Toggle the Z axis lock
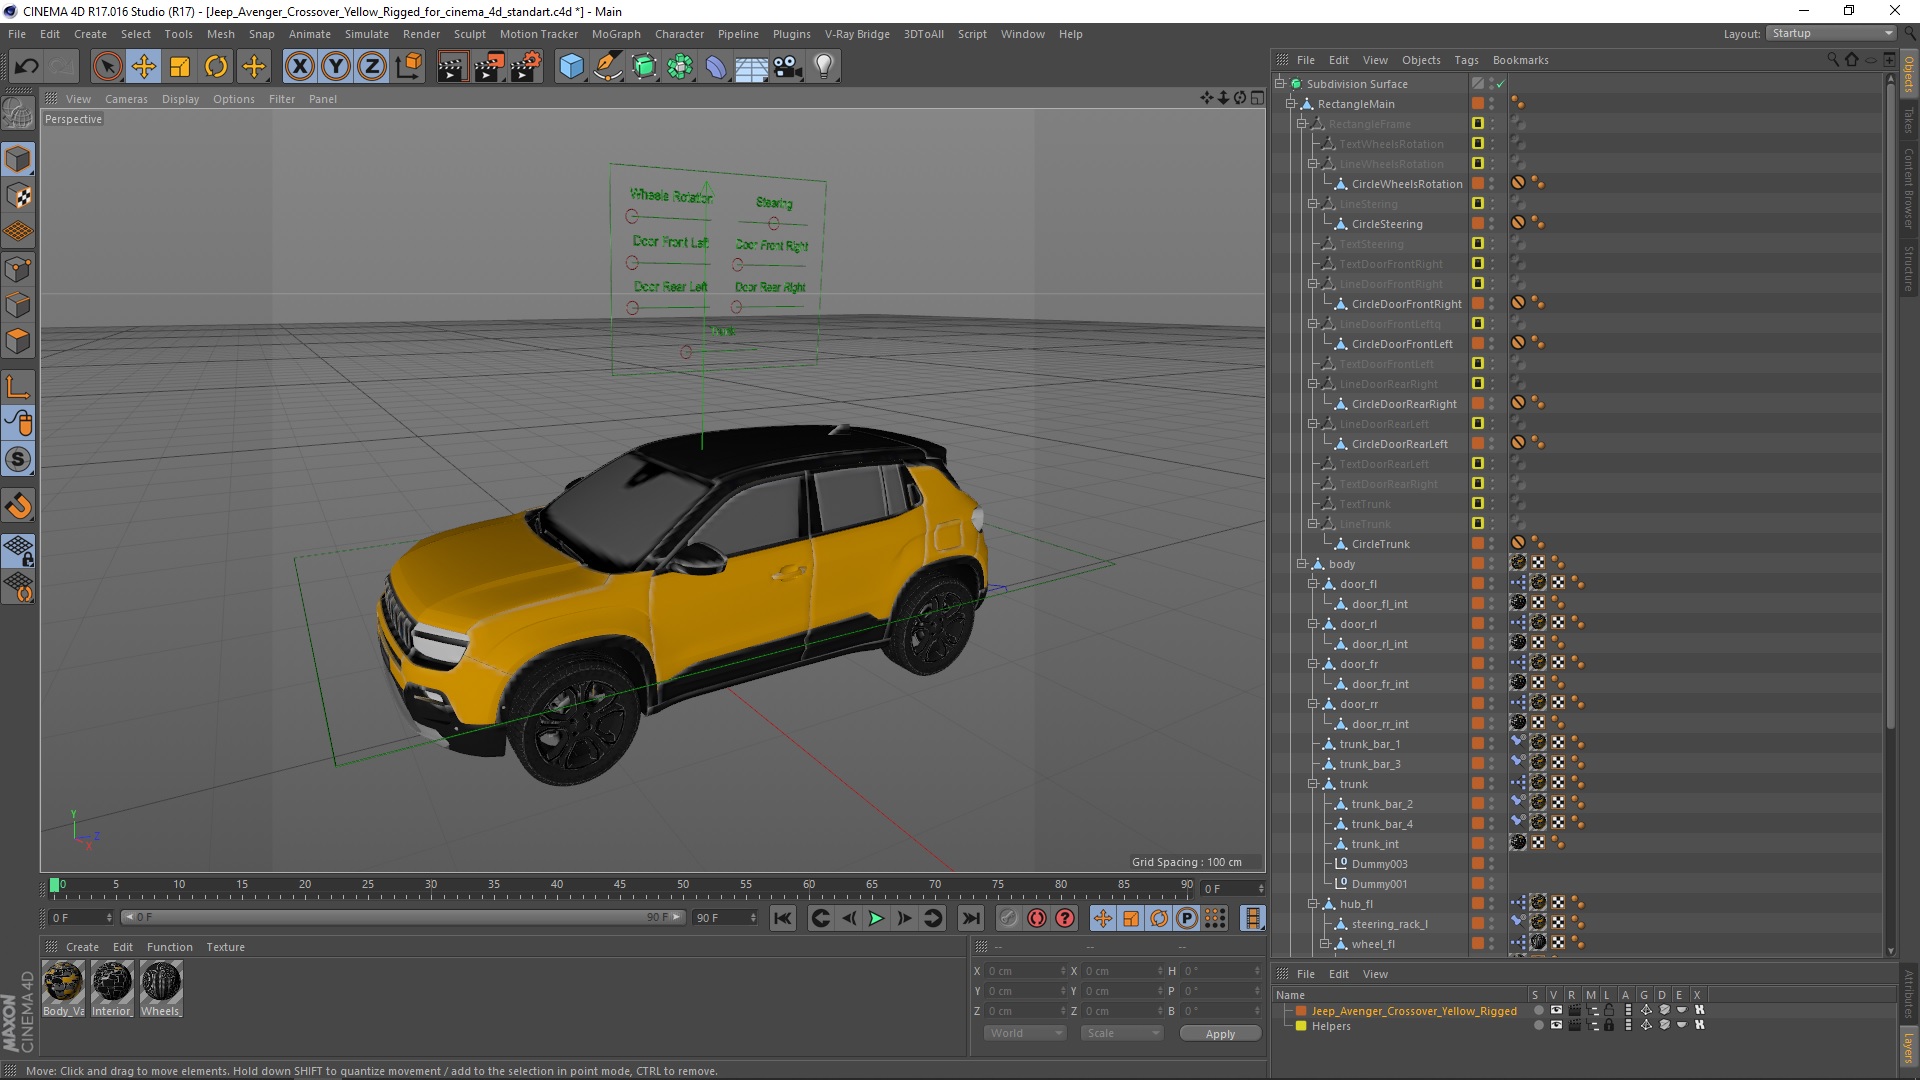The height and width of the screenshot is (1080, 1920). (372, 67)
